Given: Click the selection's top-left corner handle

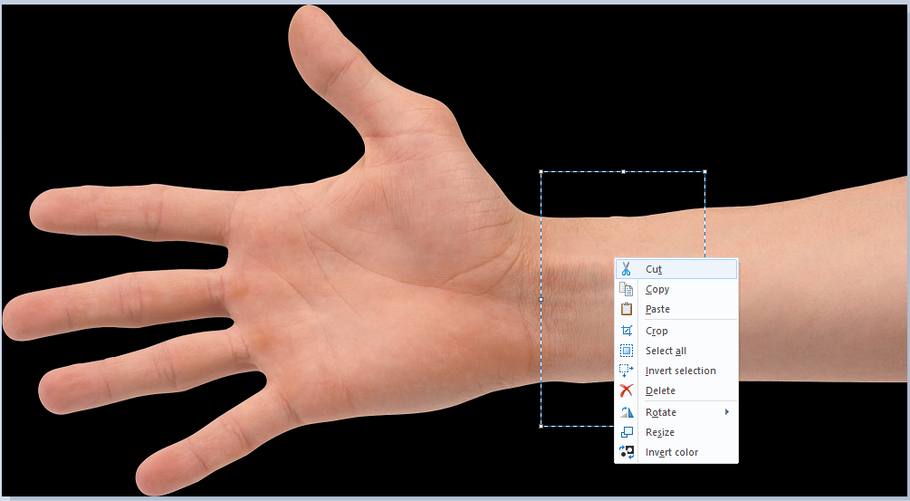Looking at the screenshot, I should click(541, 172).
